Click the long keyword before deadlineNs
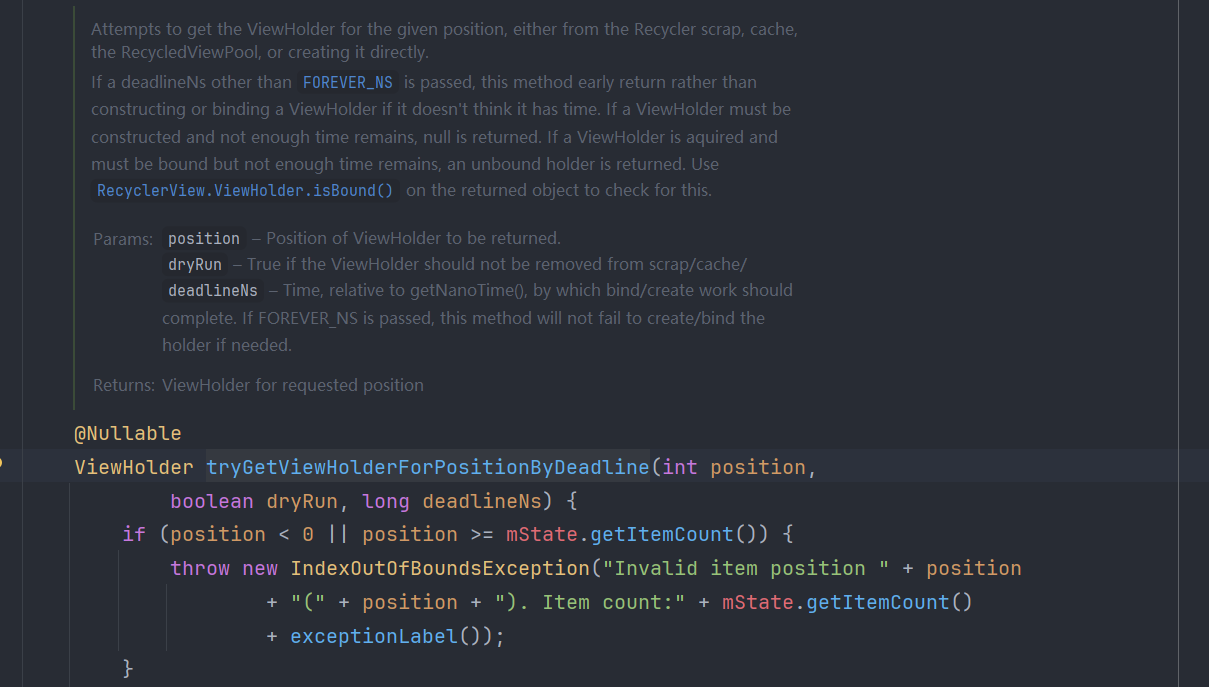Image resolution: width=1209 pixels, height=687 pixels. 386,501
